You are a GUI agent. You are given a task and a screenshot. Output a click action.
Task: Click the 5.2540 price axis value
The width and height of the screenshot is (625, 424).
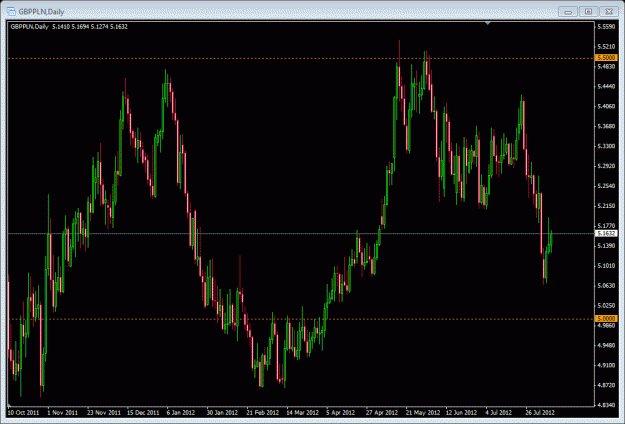point(606,186)
